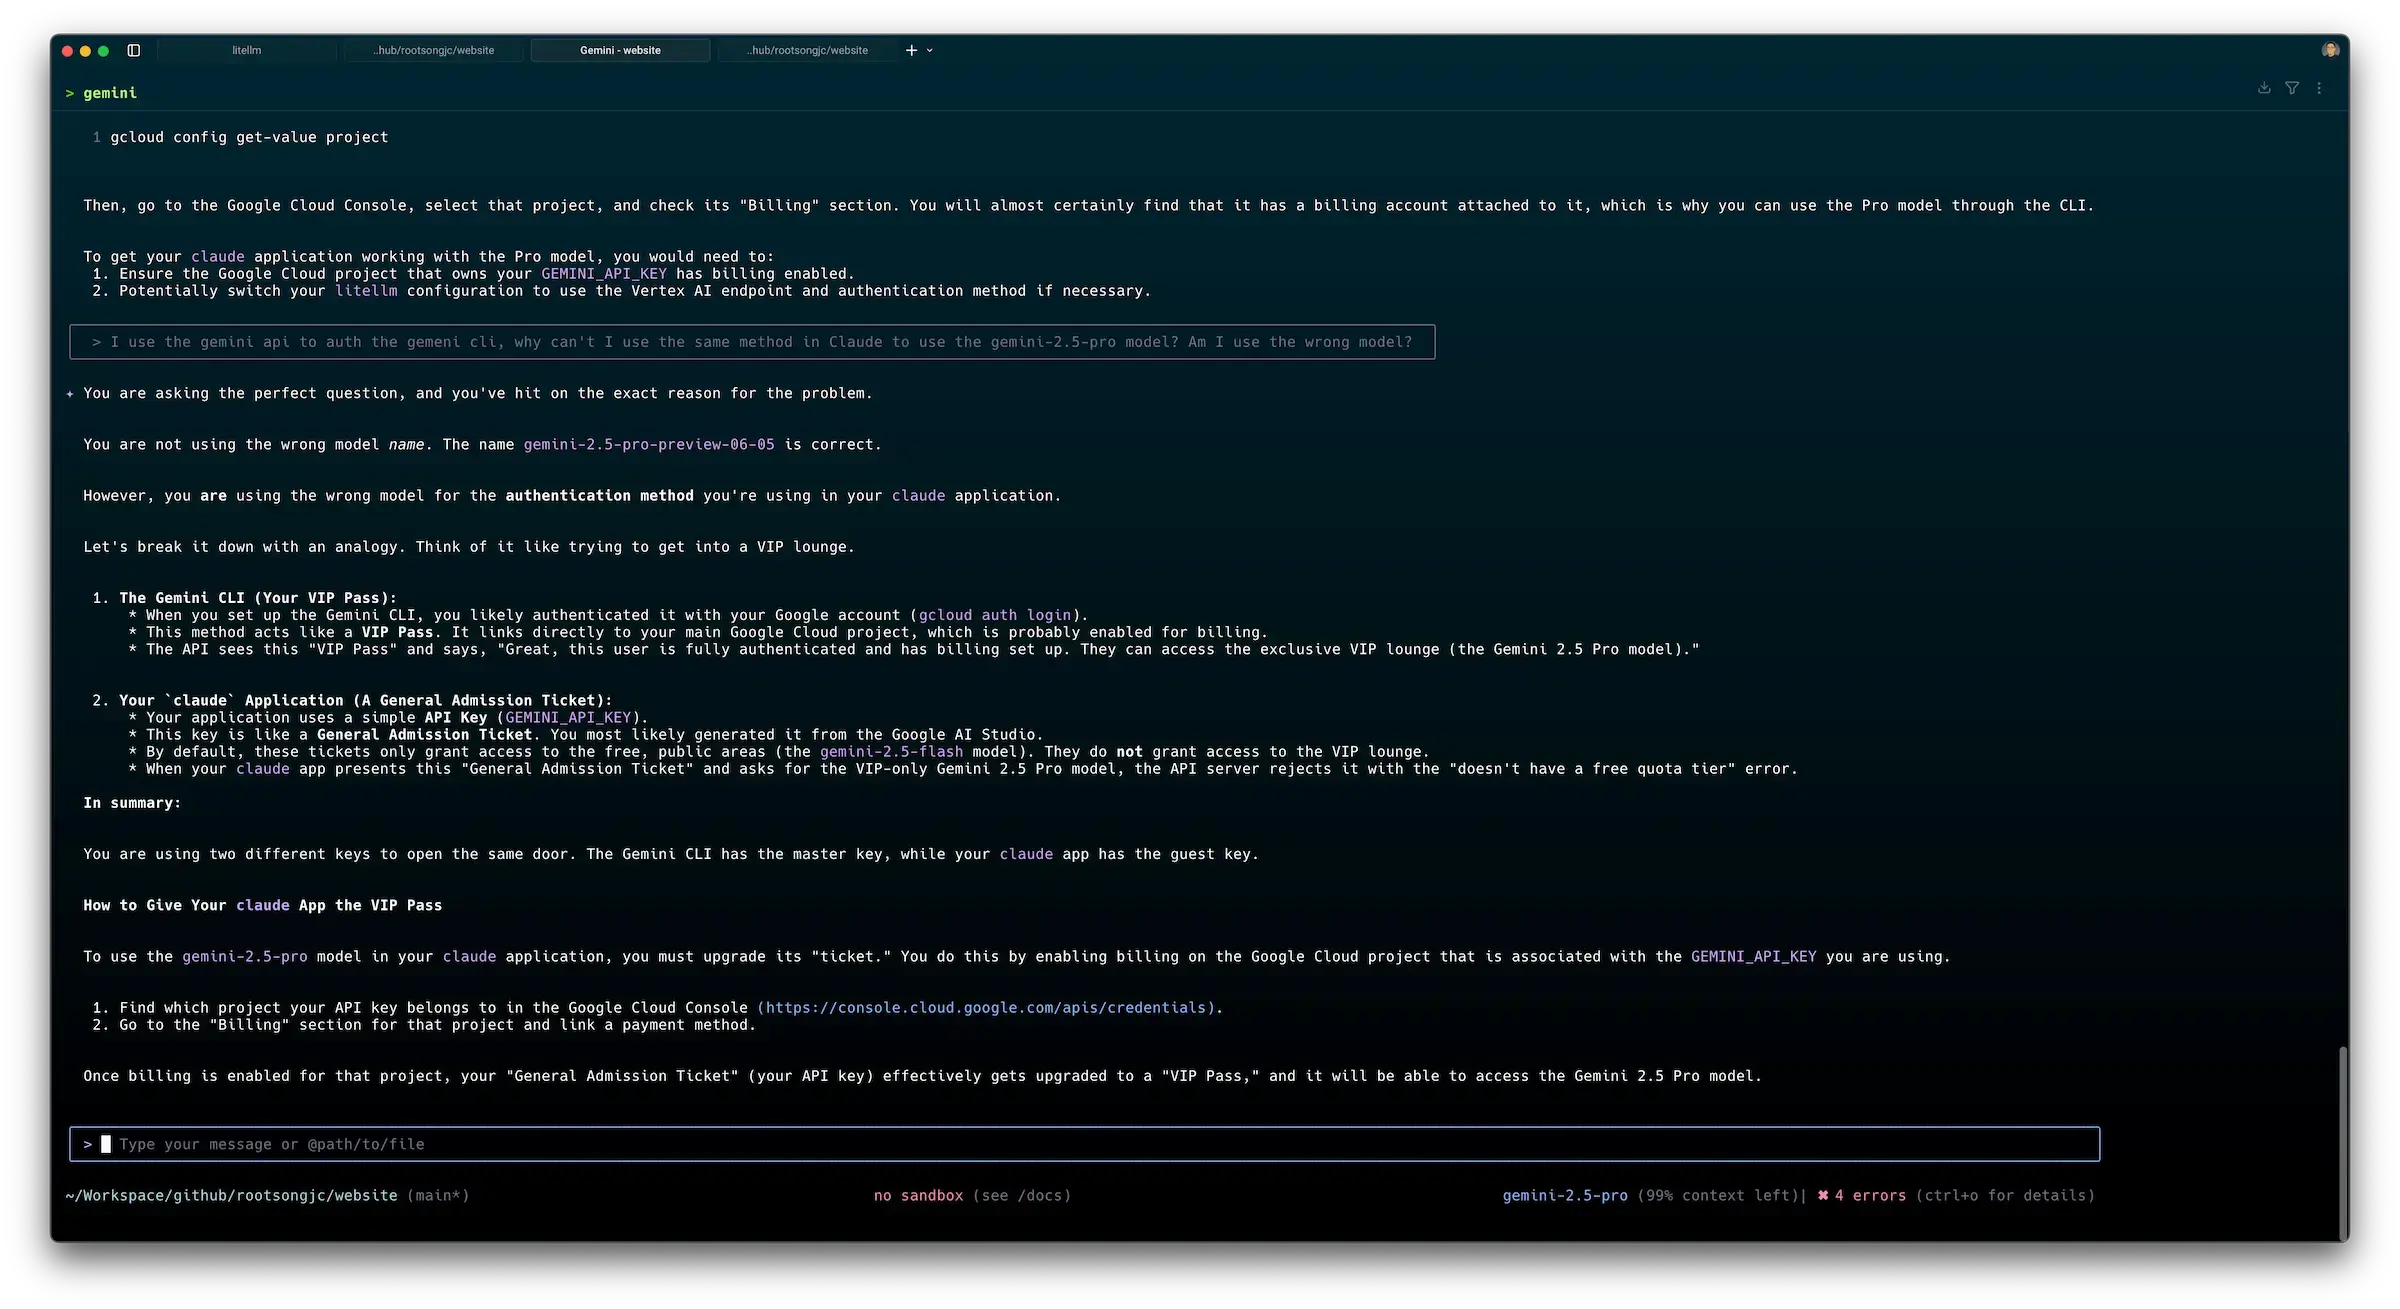Open the console.cloud.google.com credentials link
The height and width of the screenshot is (1309, 2400).
(x=985, y=1008)
